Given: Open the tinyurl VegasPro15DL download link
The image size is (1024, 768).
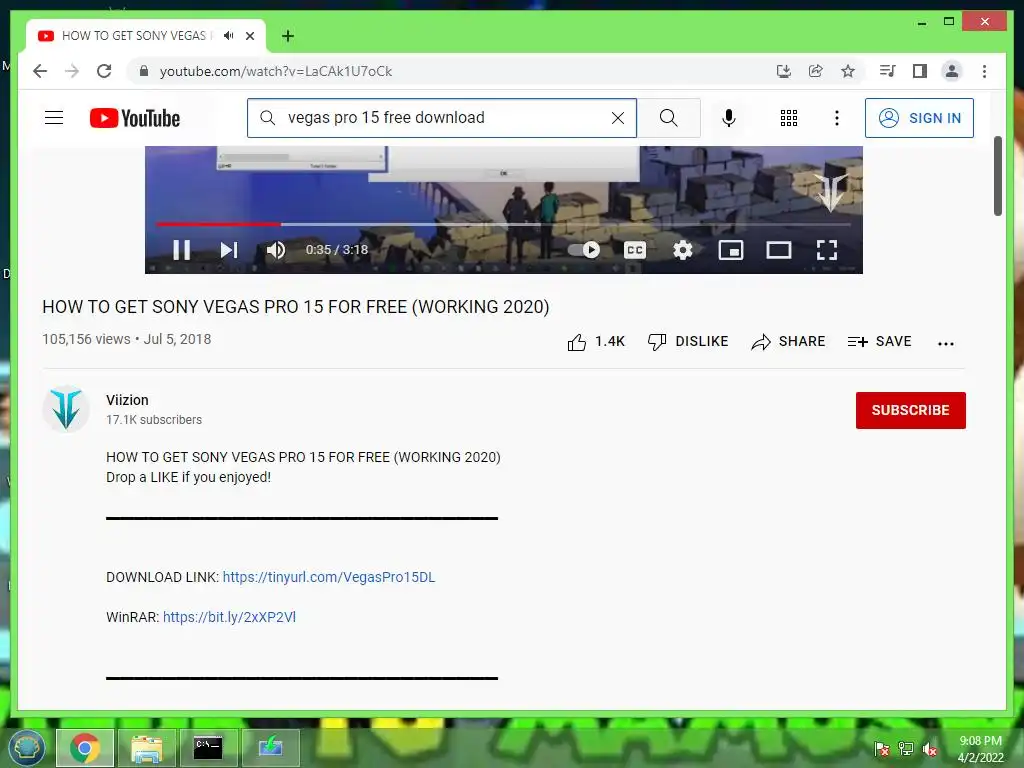Looking at the screenshot, I should [x=328, y=577].
